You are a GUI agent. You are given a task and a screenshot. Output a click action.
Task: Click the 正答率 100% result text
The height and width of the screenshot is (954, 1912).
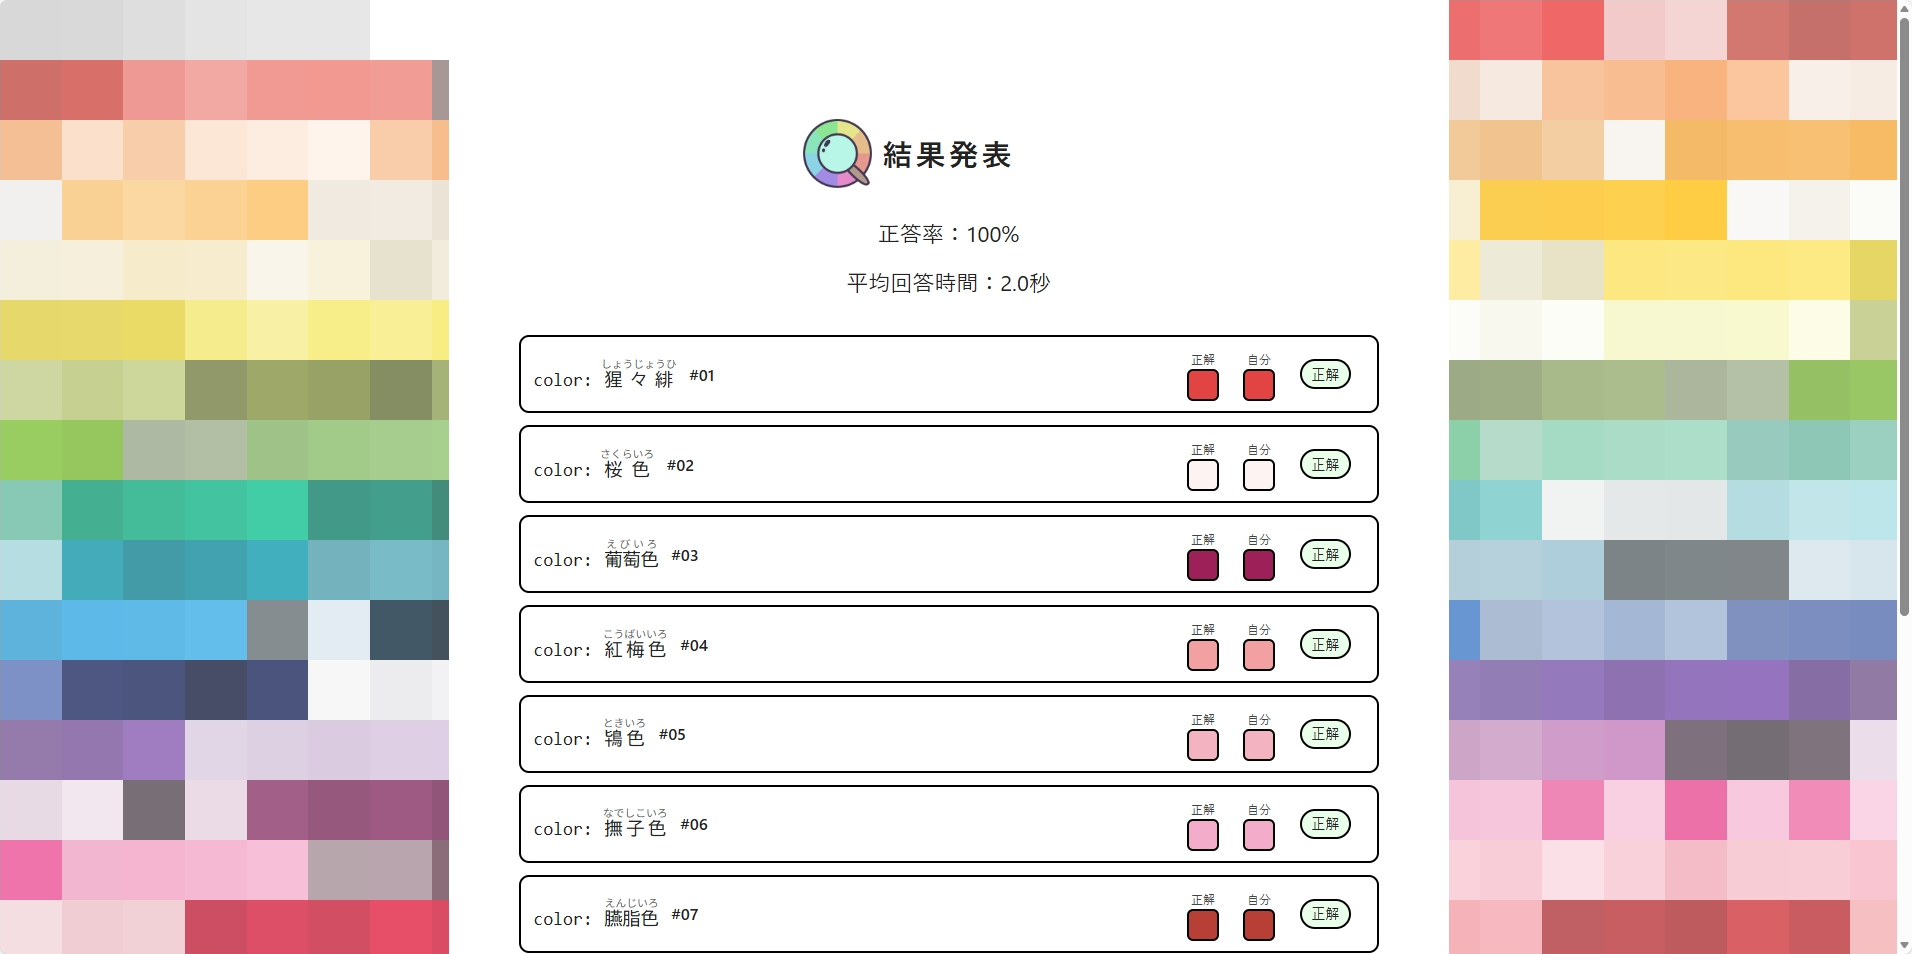tap(948, 234)
